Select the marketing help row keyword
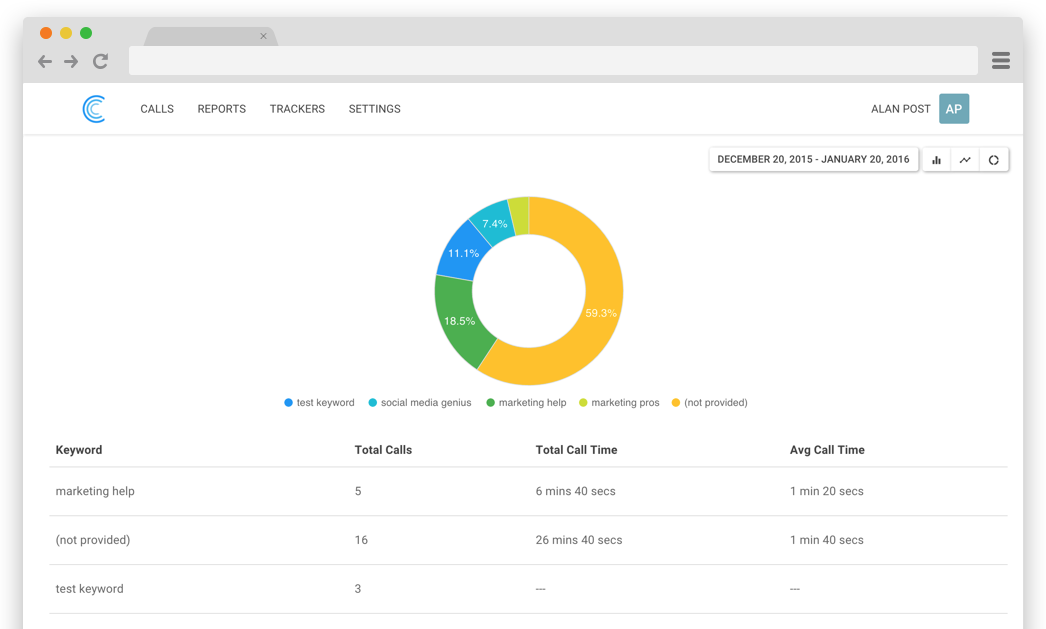Screen dimensions: 1046x629 95,492
